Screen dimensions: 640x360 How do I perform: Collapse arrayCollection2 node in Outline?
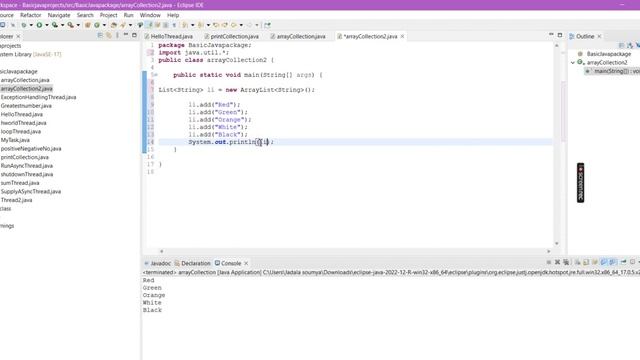pyautogui.click(x=573, y=62)
